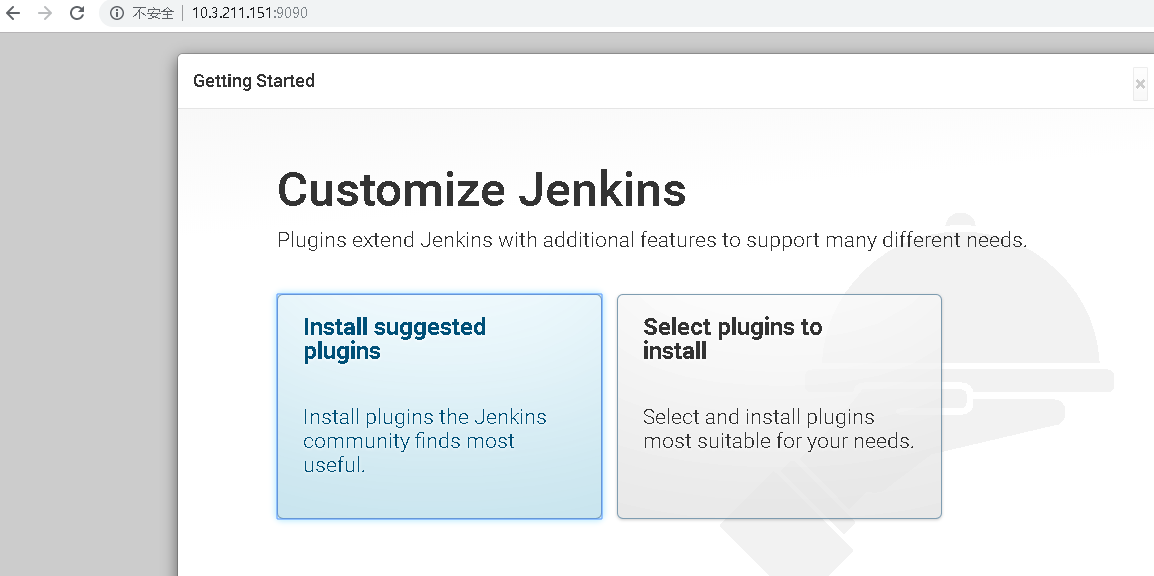Choose the Install suggested plugins card

click(439, 406)
